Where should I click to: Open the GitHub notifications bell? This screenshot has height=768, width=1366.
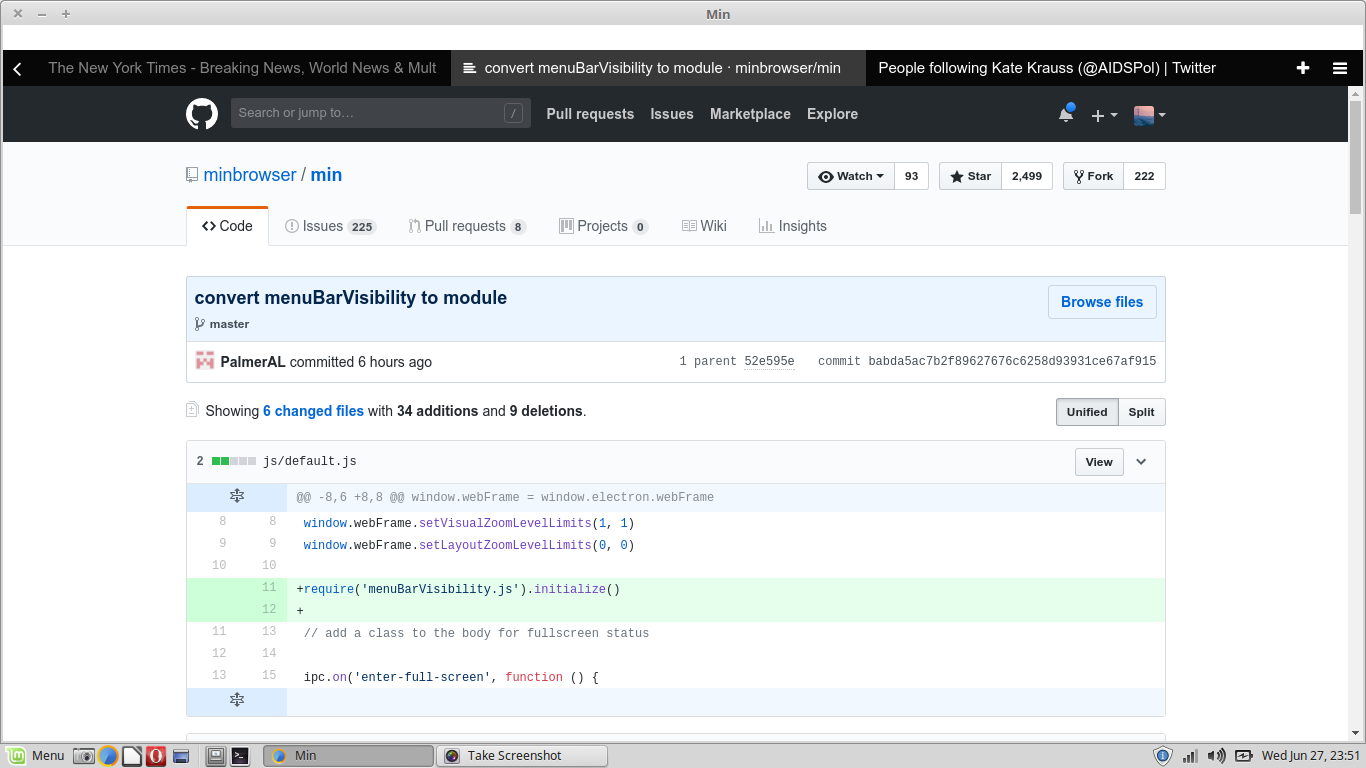pyautogui.click(x=1065, y=114)
